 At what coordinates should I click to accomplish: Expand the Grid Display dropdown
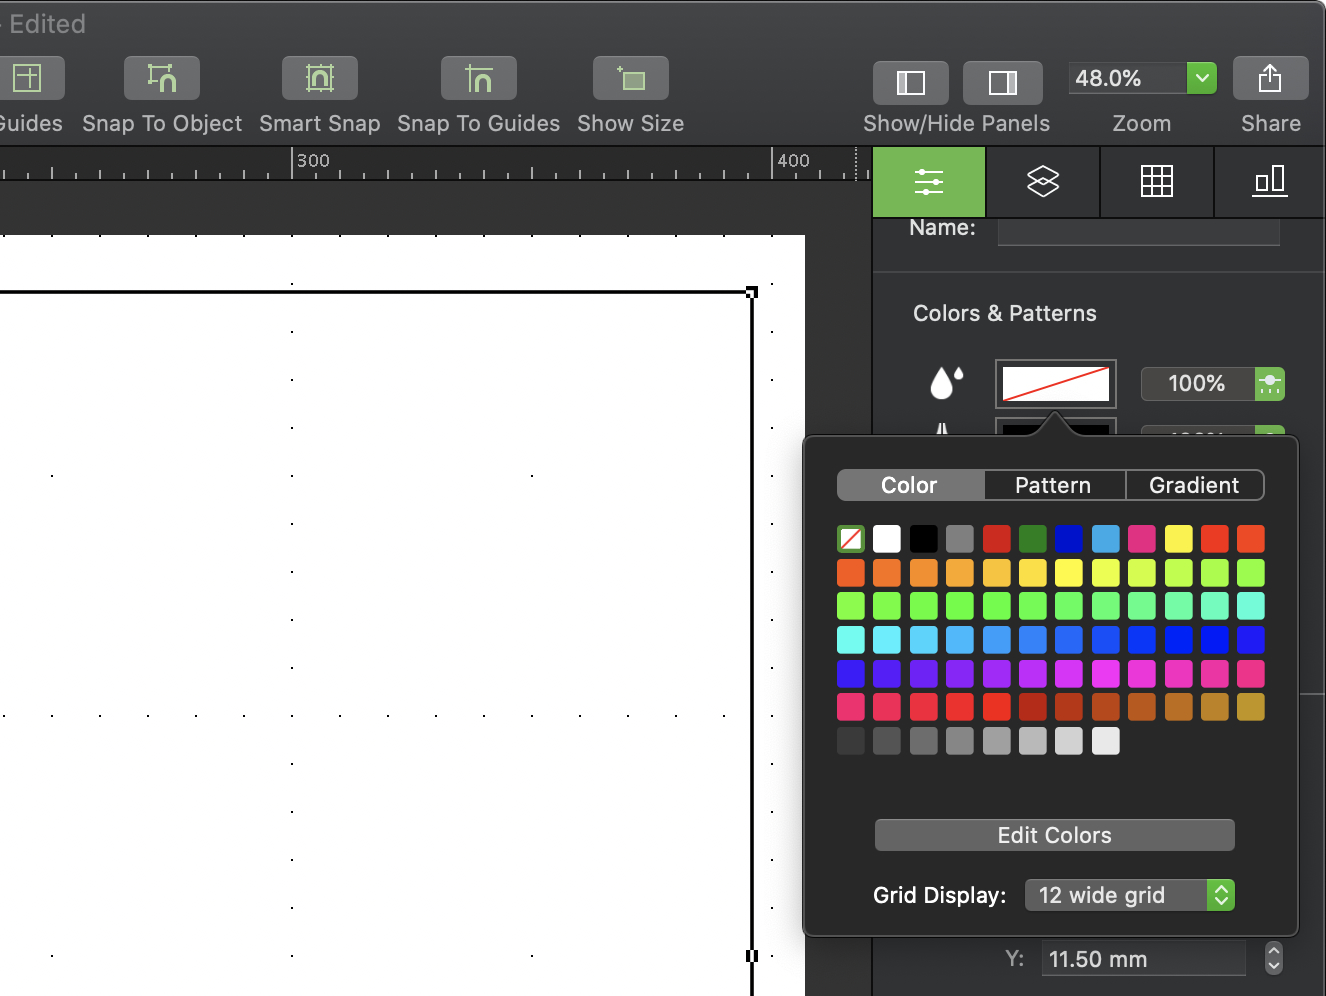pyautogui.click(x=1220, y=895)
